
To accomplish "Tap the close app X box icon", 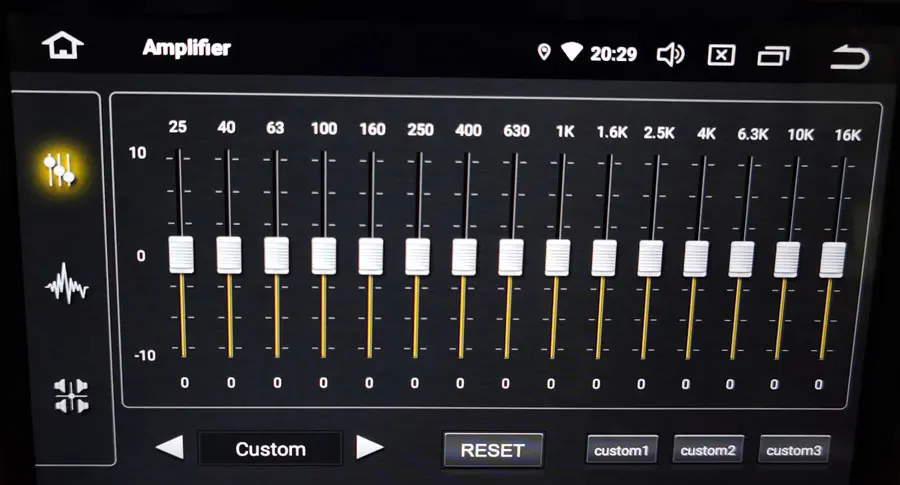I will point(721,55).
